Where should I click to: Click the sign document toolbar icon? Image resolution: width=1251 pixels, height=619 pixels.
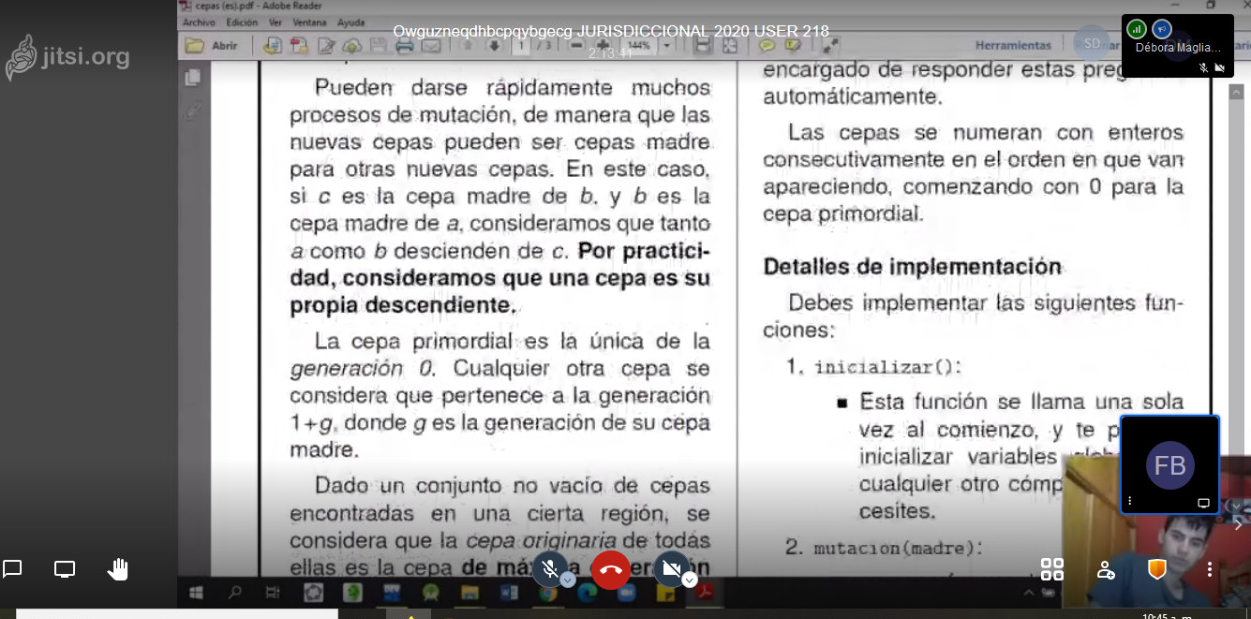click(x=326, y=45)
